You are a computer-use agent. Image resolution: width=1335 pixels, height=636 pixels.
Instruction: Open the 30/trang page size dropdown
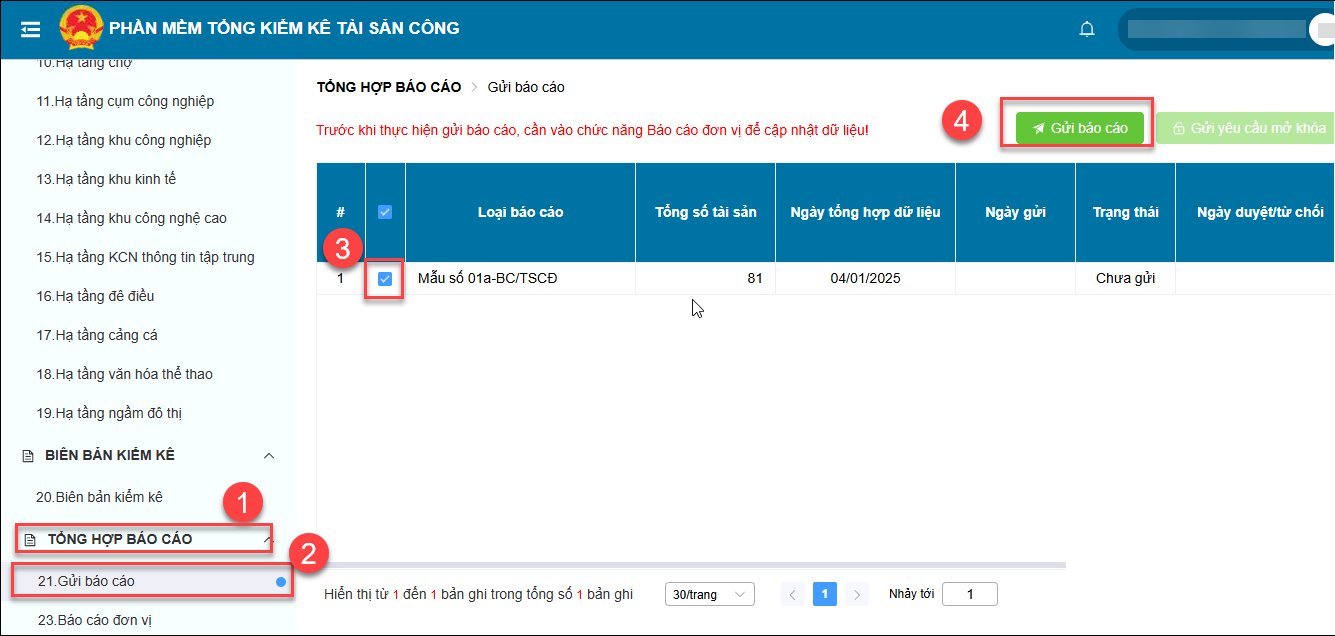710,594
